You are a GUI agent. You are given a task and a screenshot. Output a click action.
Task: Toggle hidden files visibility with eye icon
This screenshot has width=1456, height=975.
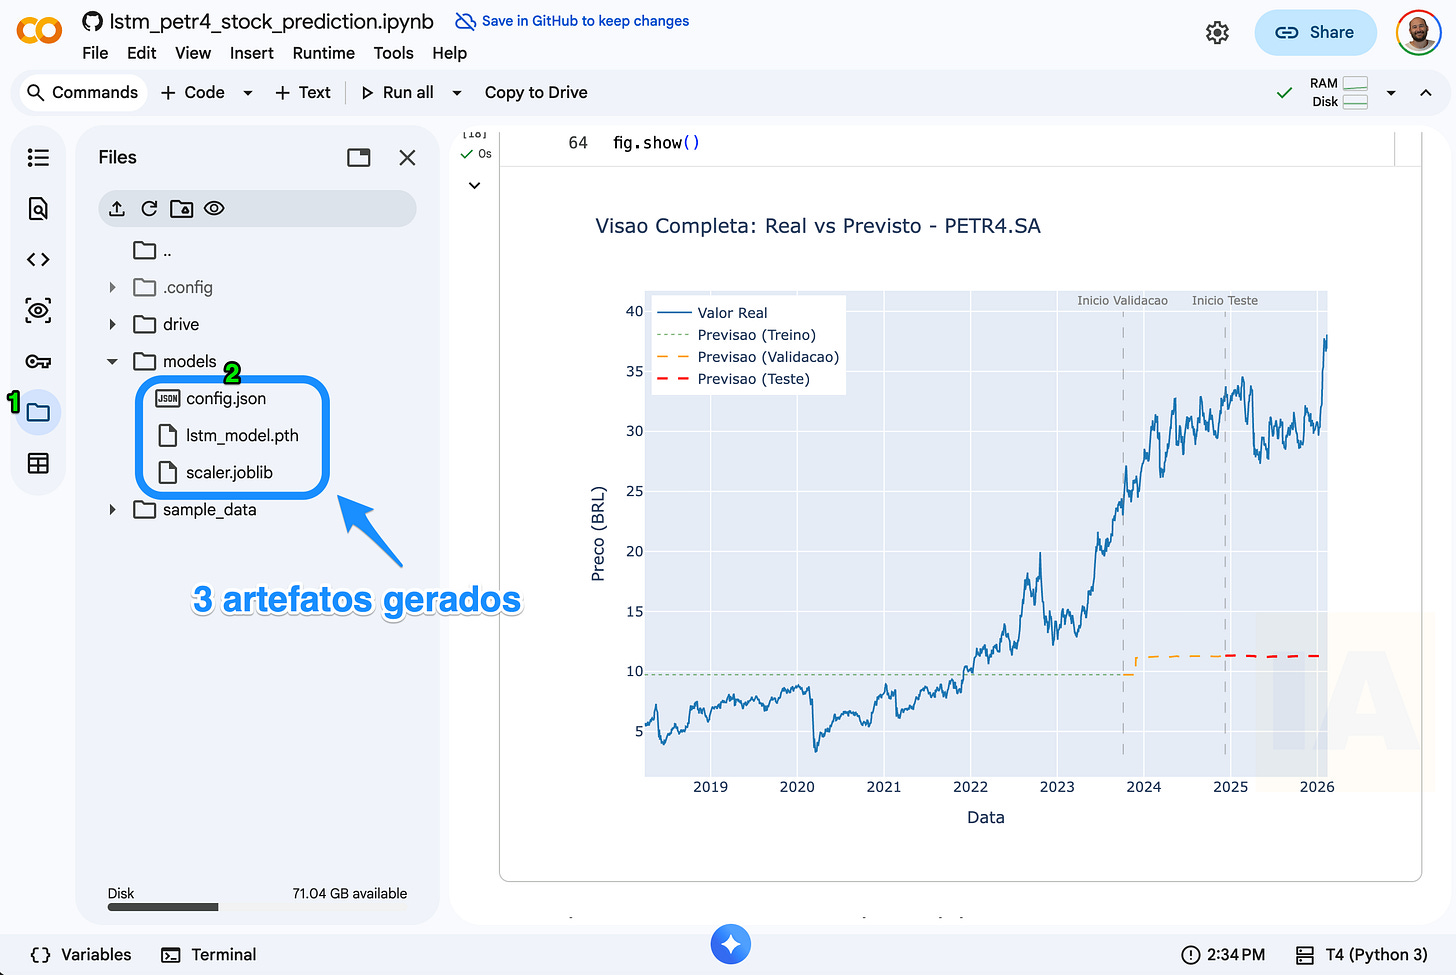214,208
